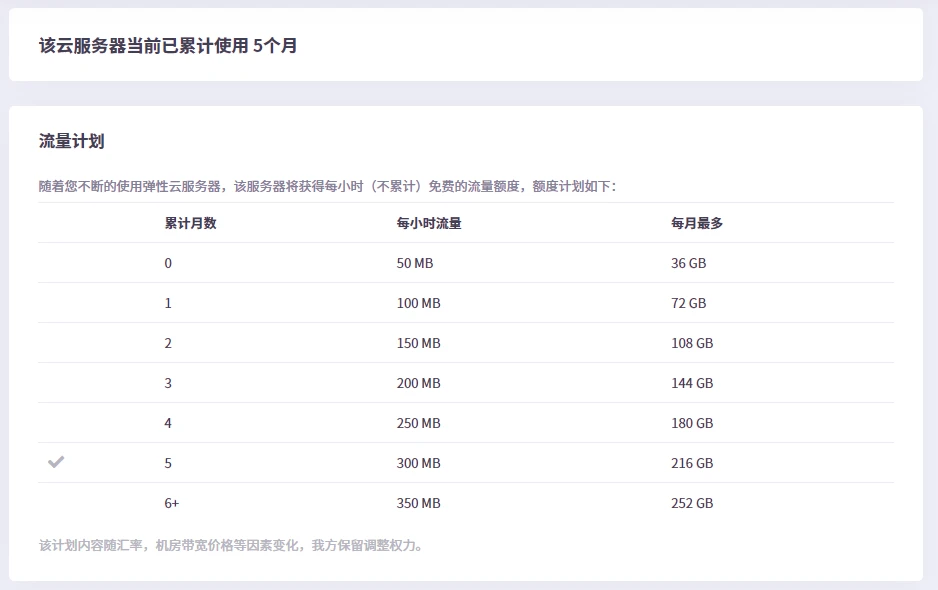938x590 pixels.
Task: Click the 200 MB table cell
Action: point(418,383)
